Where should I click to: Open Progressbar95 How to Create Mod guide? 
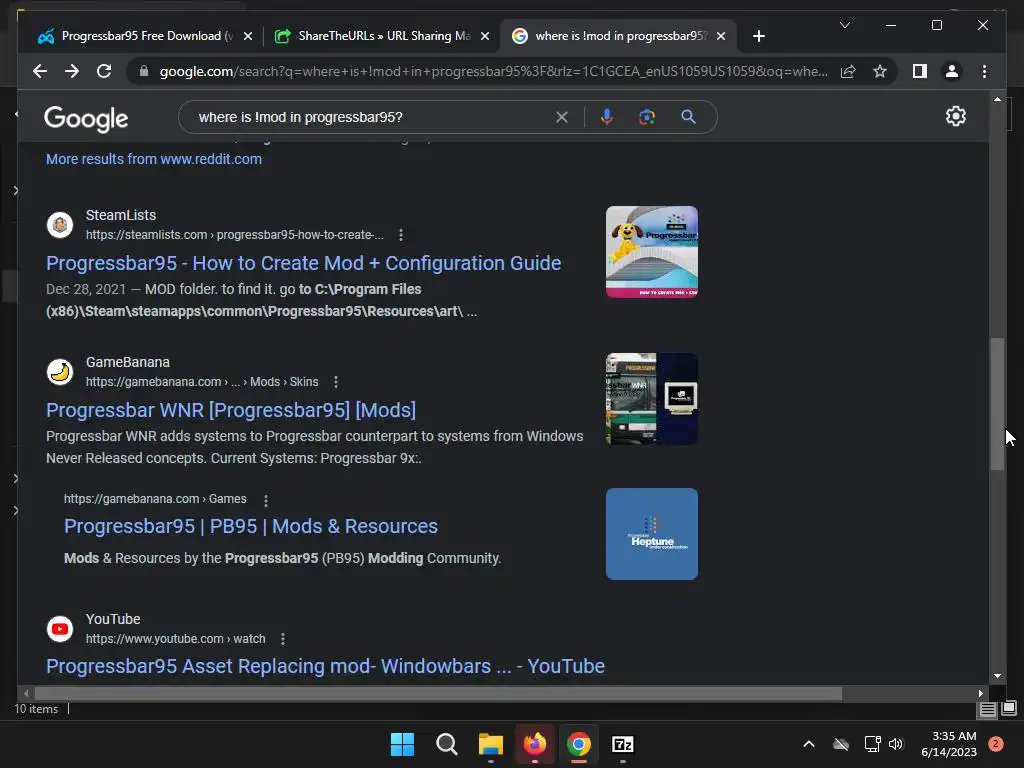(304, 263)
